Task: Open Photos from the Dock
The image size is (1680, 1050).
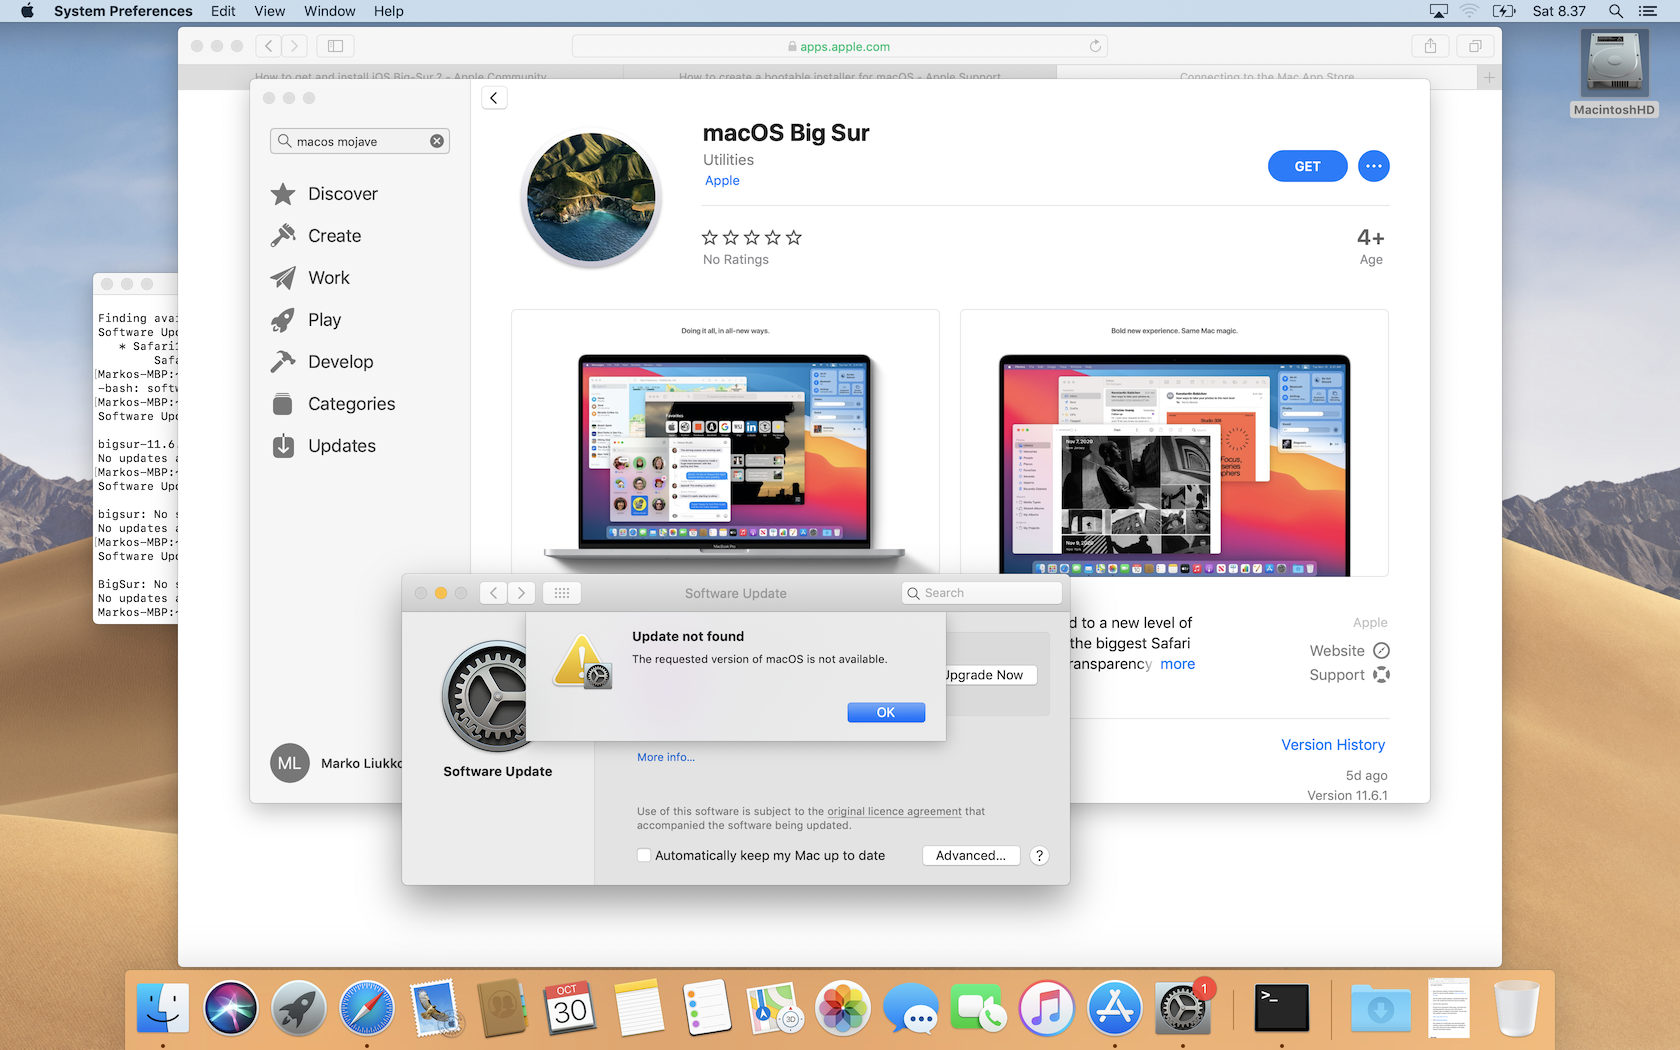Action: click(843, 1007)
